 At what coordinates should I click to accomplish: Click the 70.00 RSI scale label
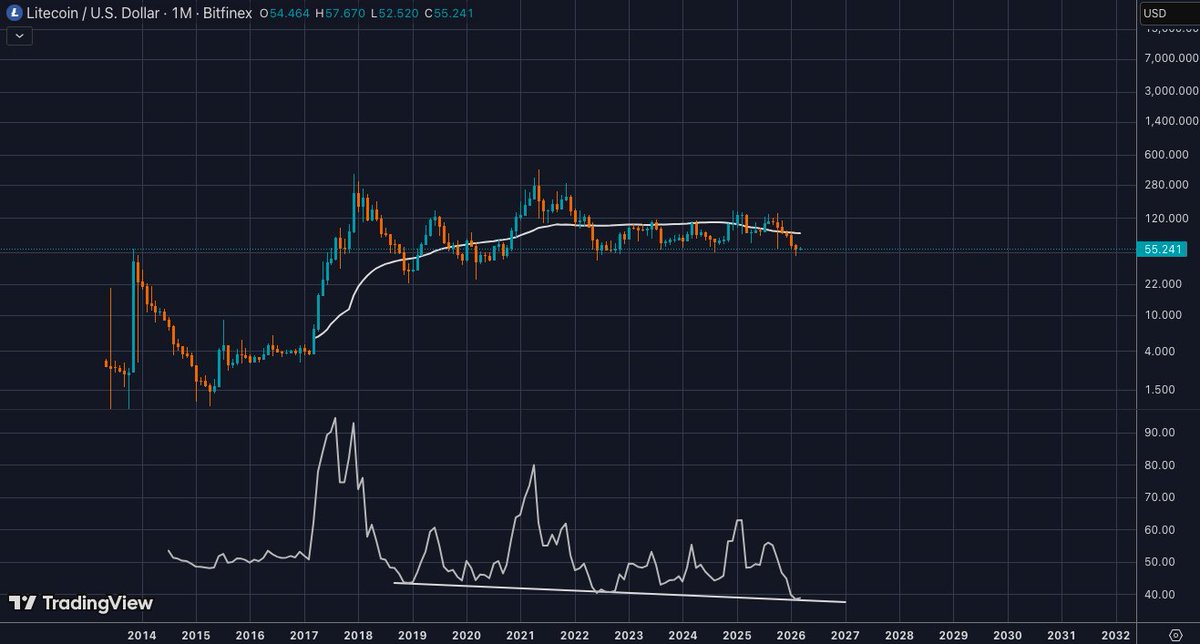pyautogui.click(x=1161, y=497)
